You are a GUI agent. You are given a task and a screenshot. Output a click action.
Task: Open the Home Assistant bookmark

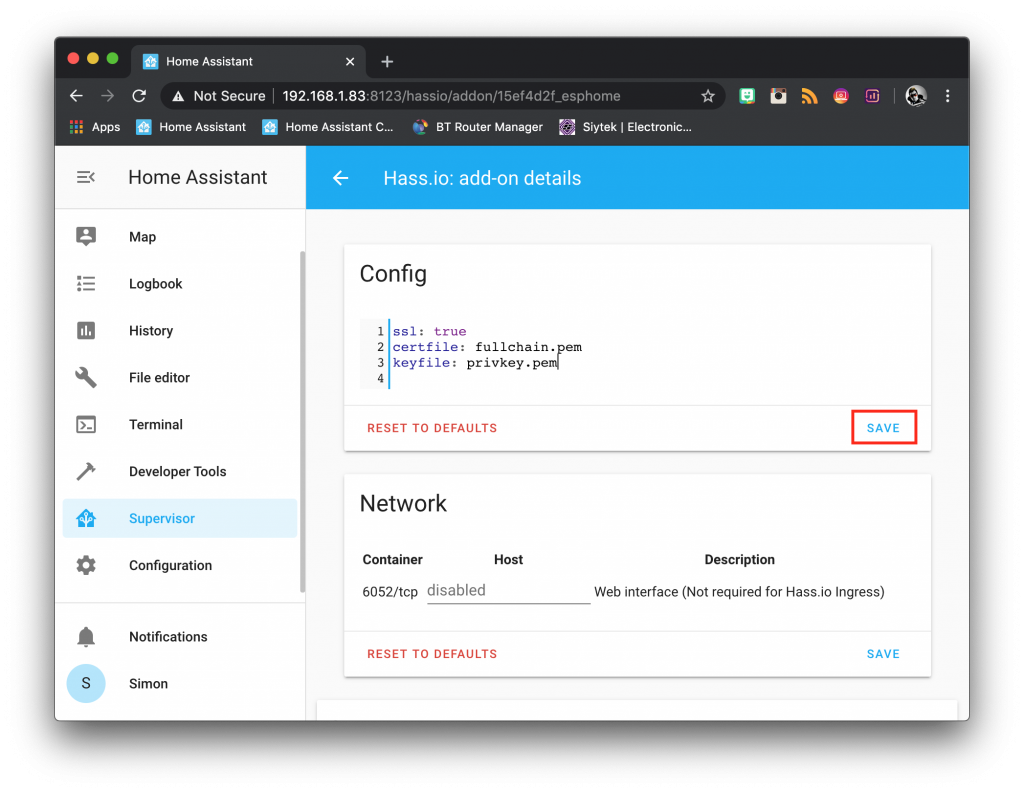coord(191,127)
